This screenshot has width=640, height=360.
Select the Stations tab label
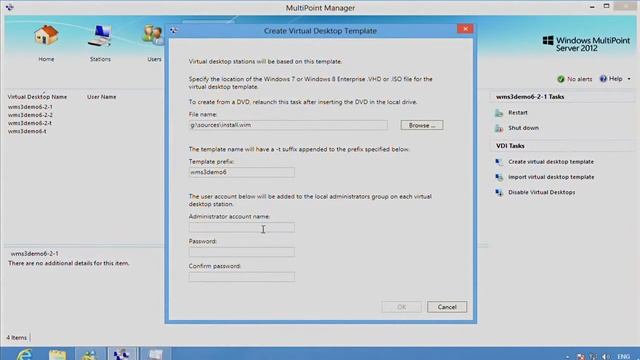point(100,59)
